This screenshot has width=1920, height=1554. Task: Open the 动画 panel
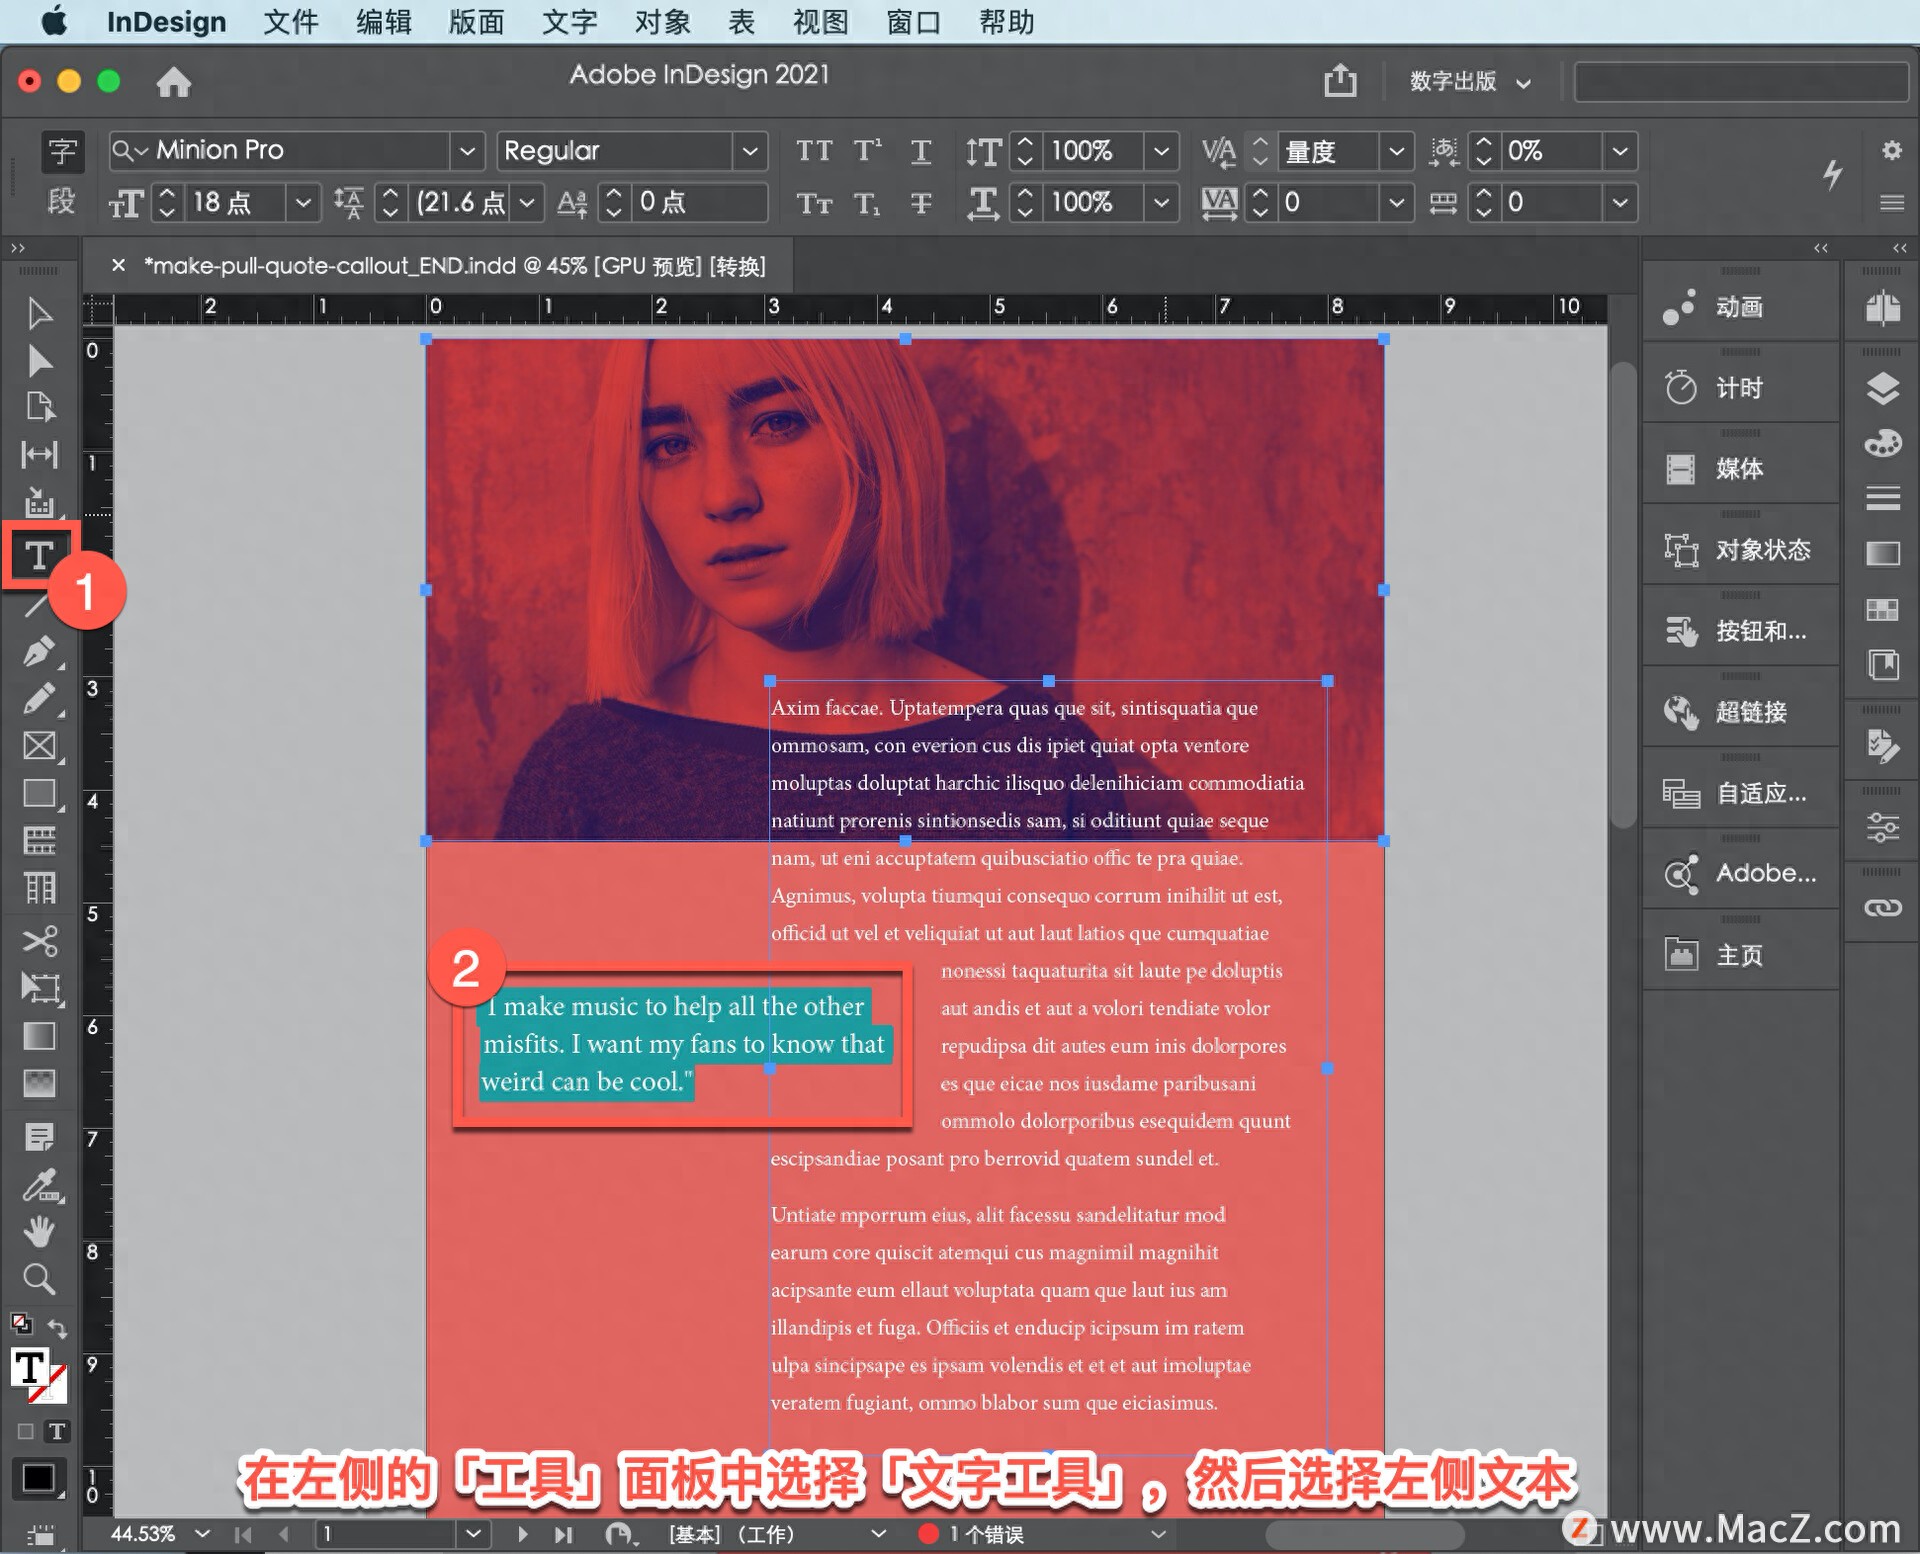tap(1740, 307)
